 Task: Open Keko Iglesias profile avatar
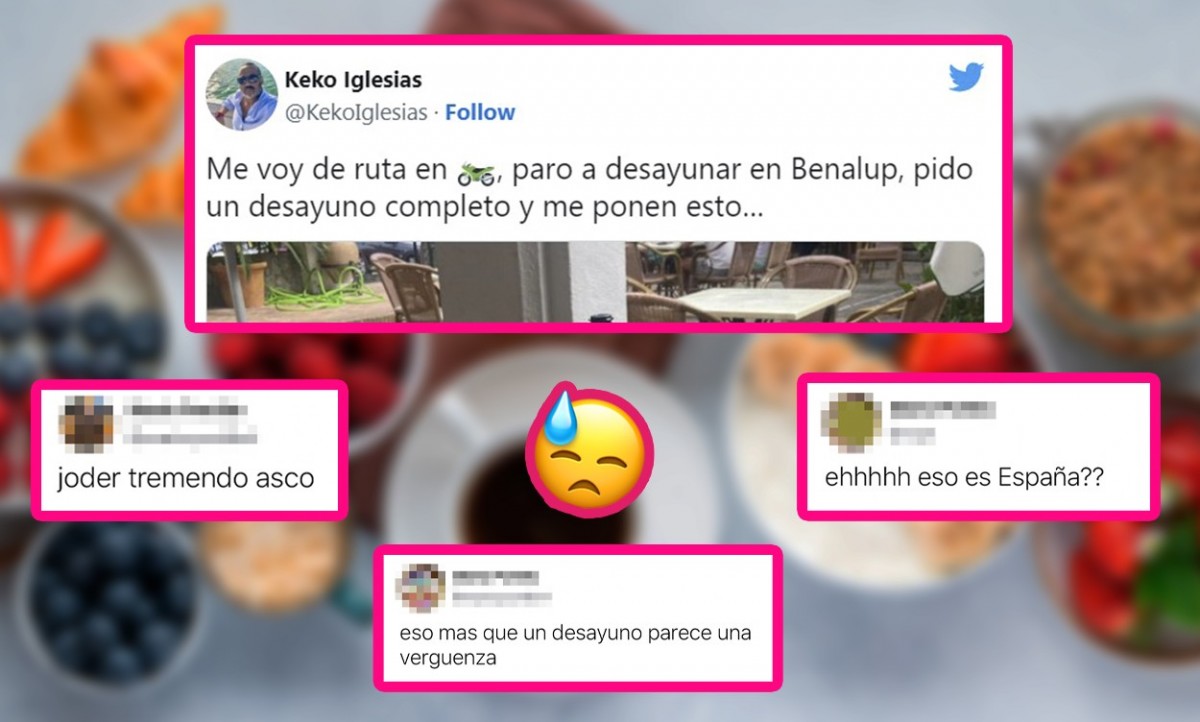pyautogui.click(x=241, y=94)
